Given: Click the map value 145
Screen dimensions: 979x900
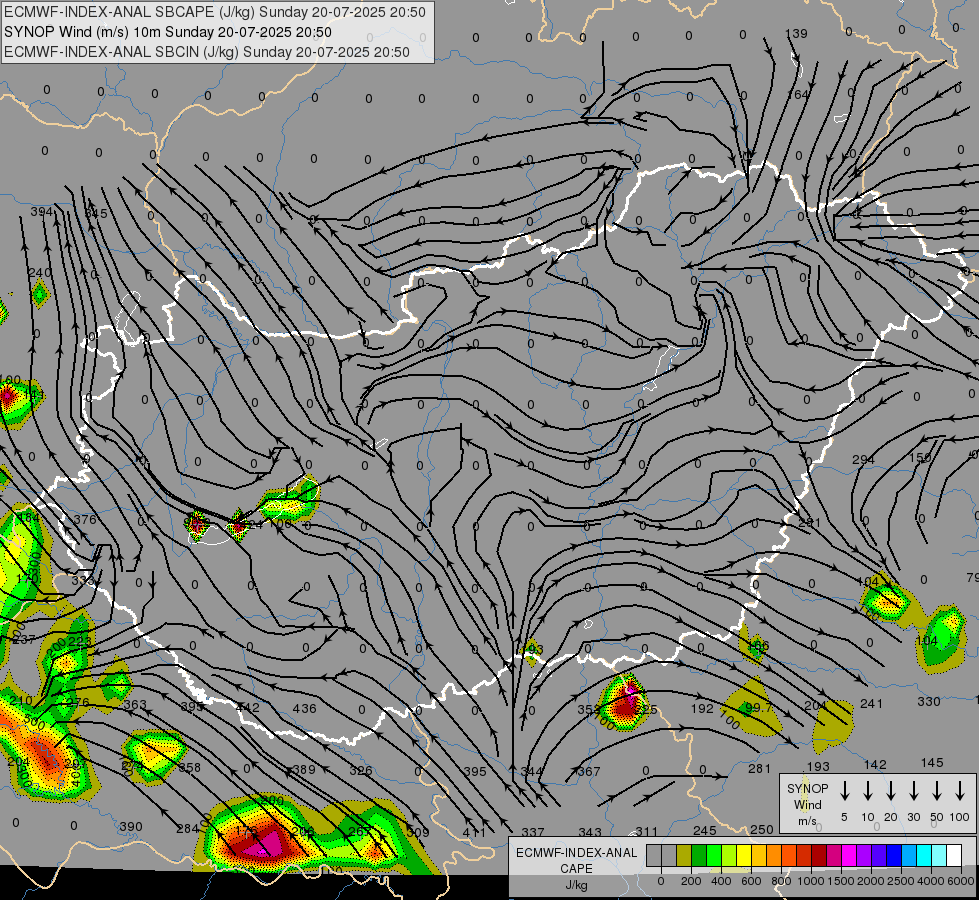Looking at the screenshot, I should (x=932, y=763).
